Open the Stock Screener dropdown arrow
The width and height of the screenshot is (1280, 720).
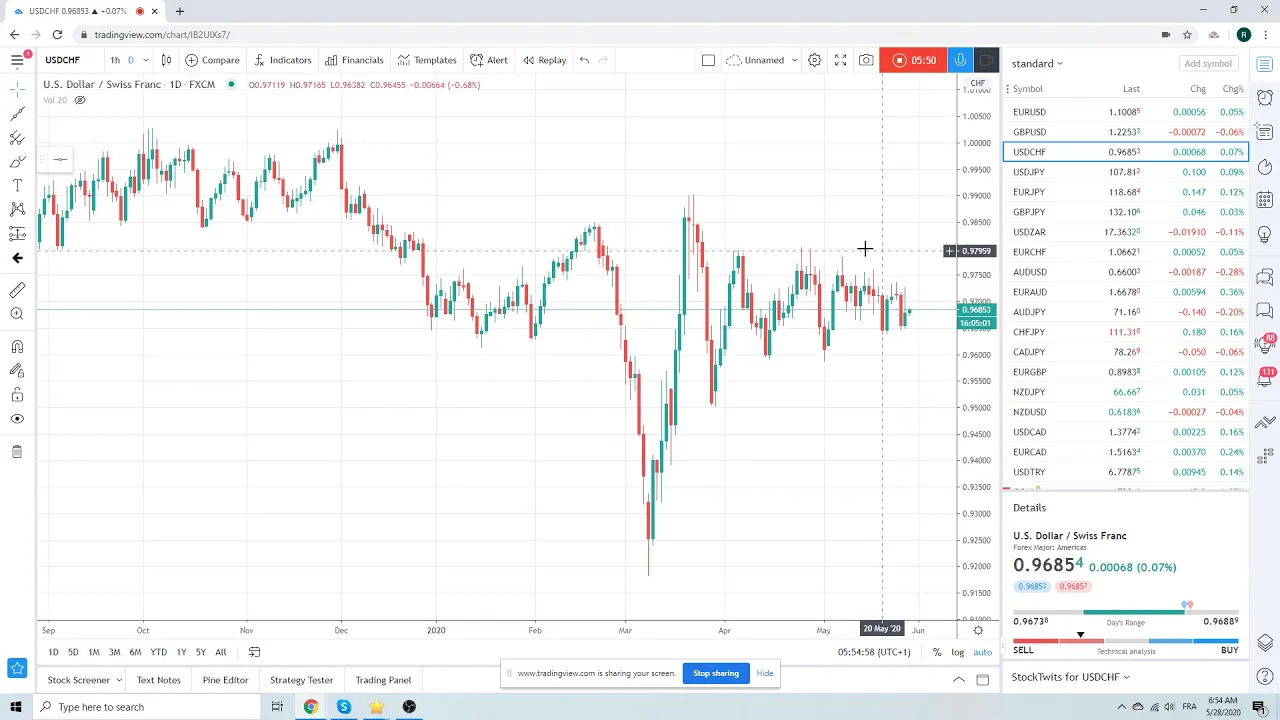(x=118, y=680)
